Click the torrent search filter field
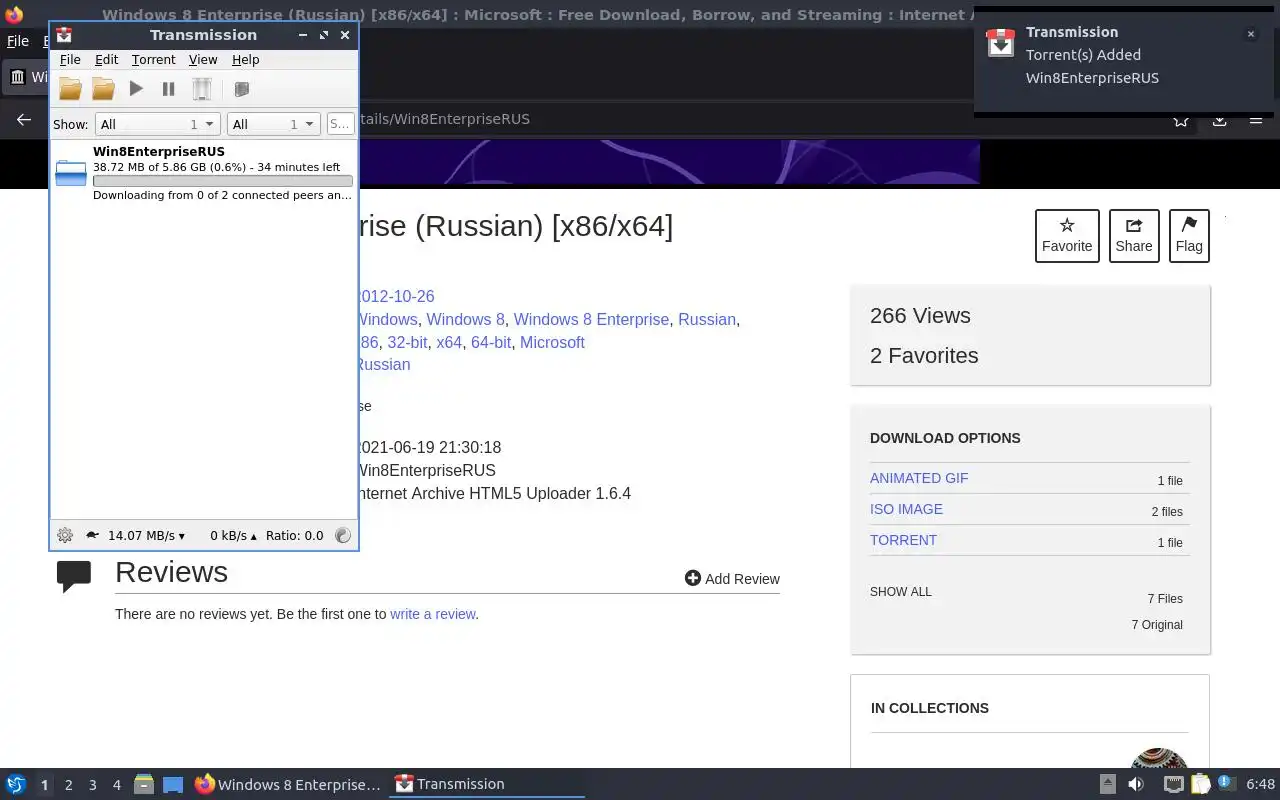This screenshot has height=800, width=1280. [x=340, y=124]
